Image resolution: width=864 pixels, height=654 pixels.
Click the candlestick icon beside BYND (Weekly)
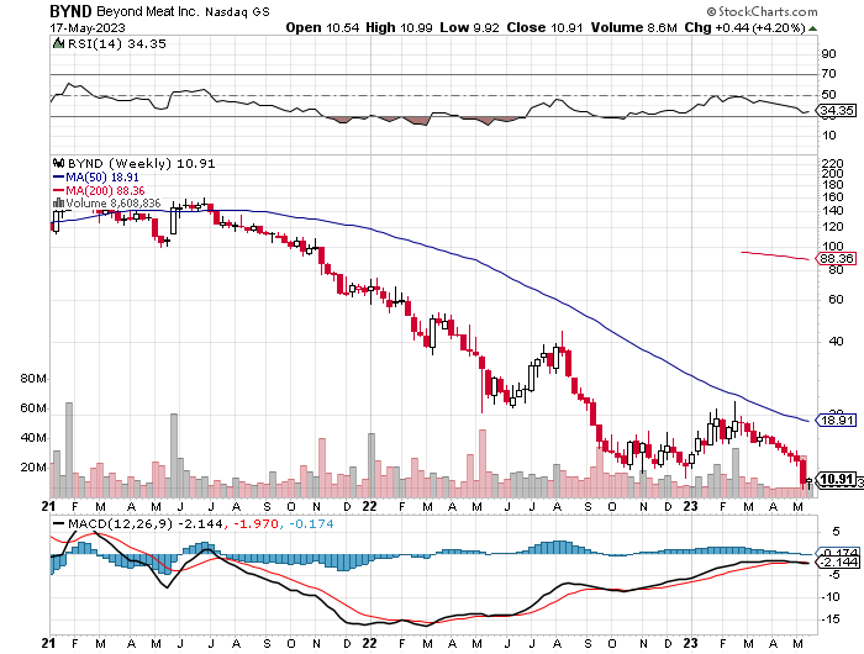point(58,163)
